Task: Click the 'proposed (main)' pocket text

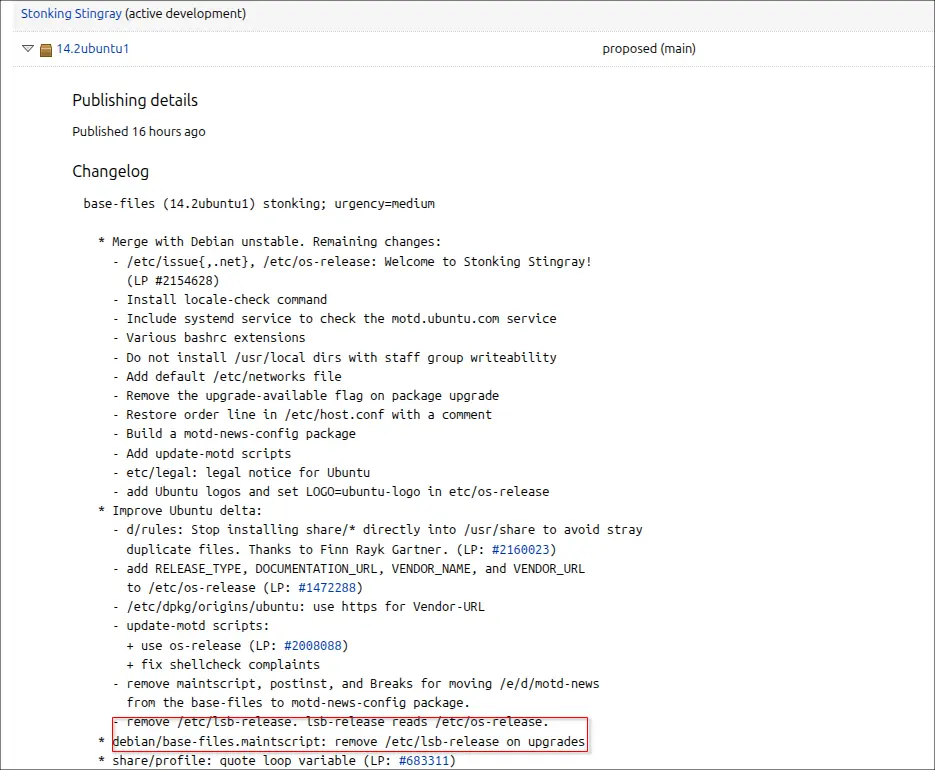Action: 649,48
